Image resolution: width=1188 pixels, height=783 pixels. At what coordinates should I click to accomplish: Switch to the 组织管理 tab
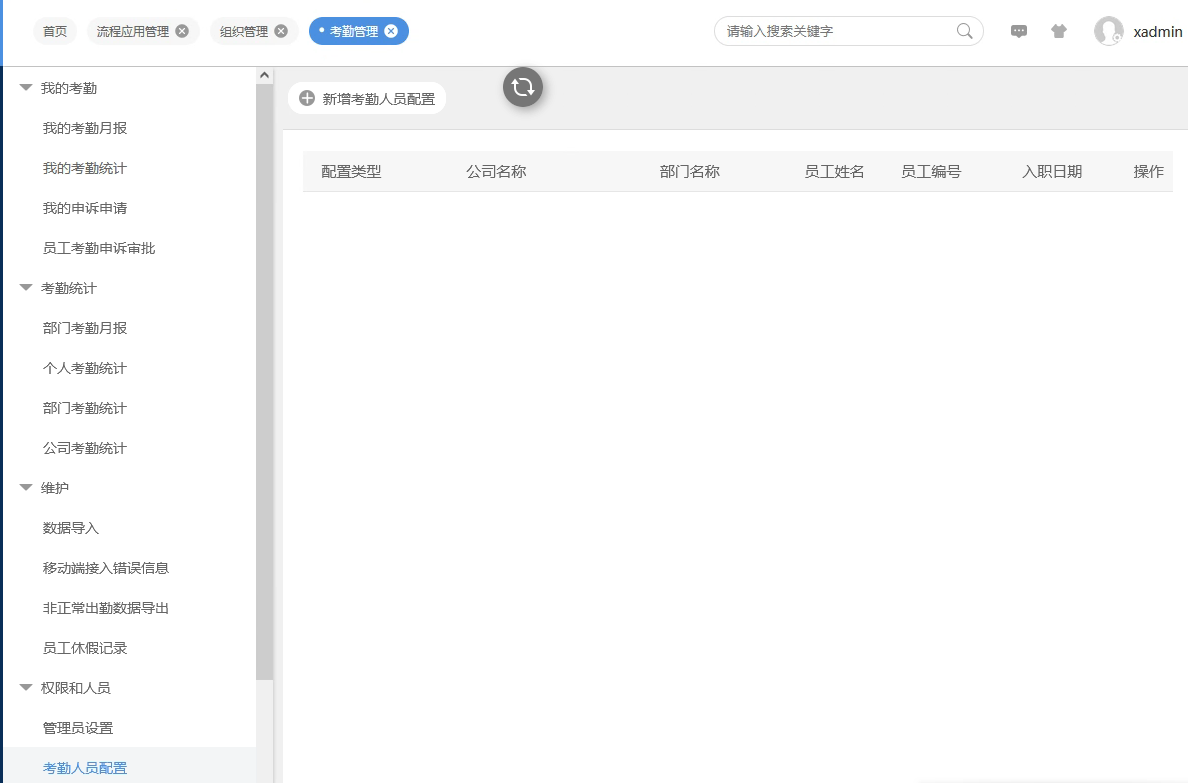(244, 31)
